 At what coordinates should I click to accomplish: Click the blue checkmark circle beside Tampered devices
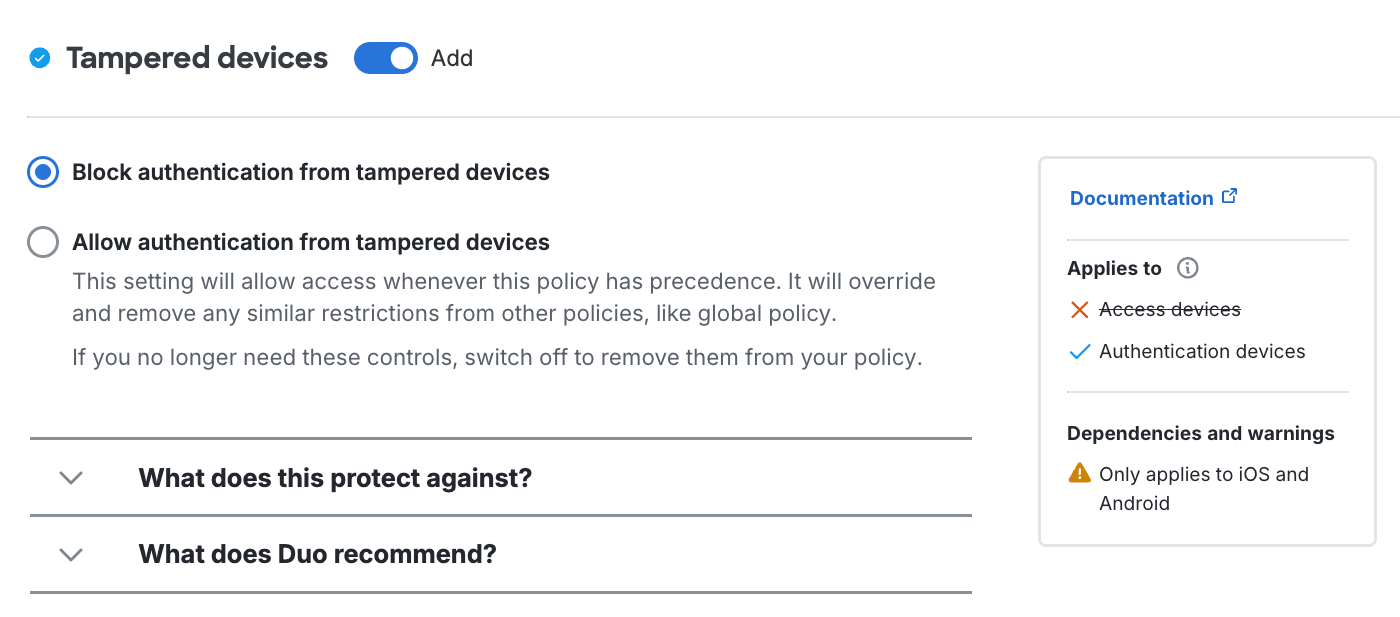click(x=39, y=58)
